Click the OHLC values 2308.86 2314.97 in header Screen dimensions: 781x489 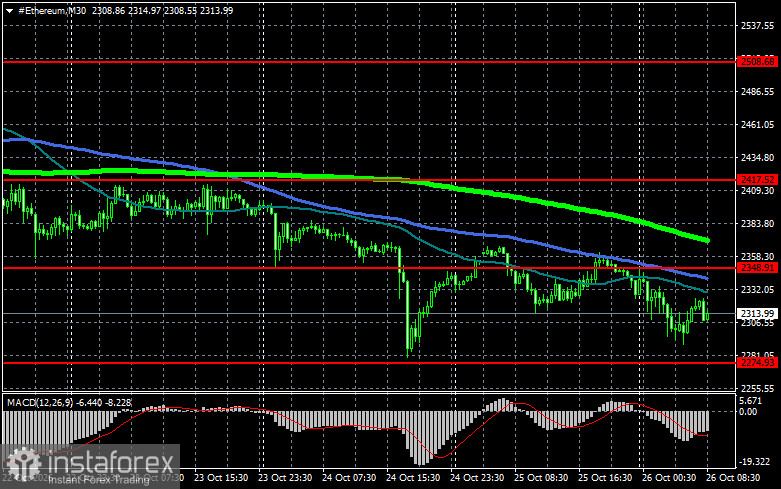click(126, 10)
